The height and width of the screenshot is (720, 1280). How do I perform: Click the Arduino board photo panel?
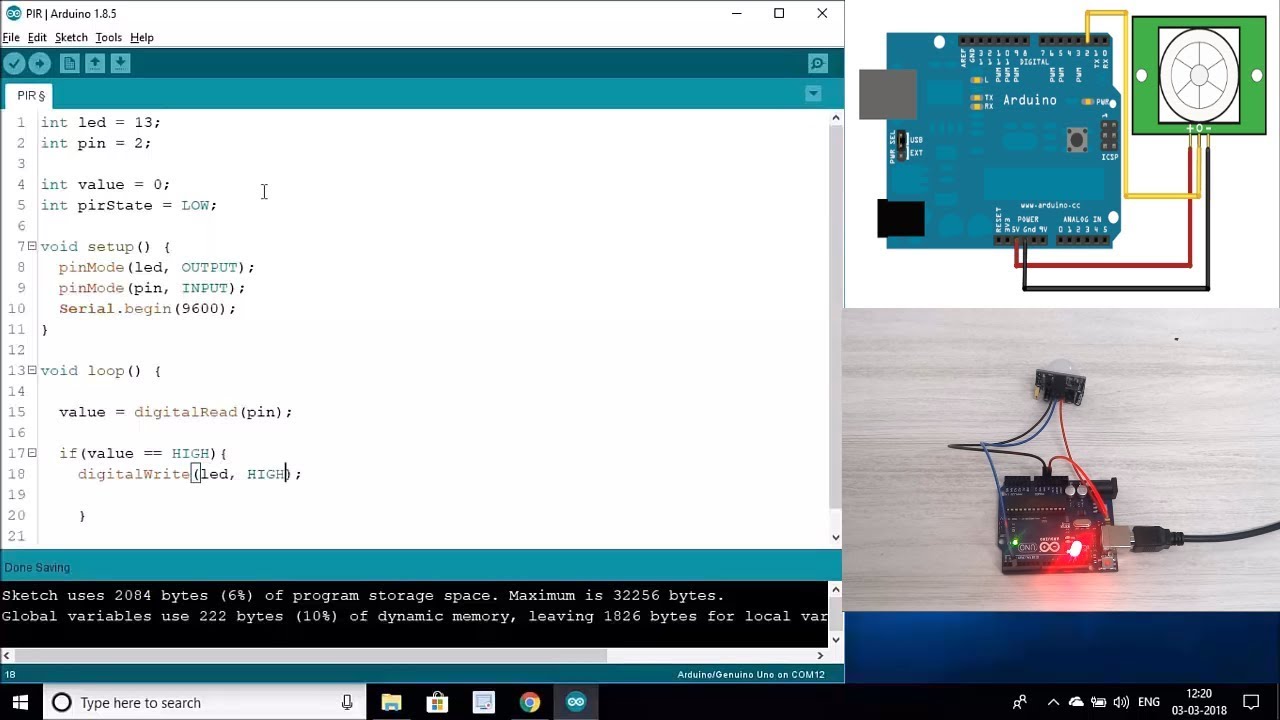pos(1061,459)
